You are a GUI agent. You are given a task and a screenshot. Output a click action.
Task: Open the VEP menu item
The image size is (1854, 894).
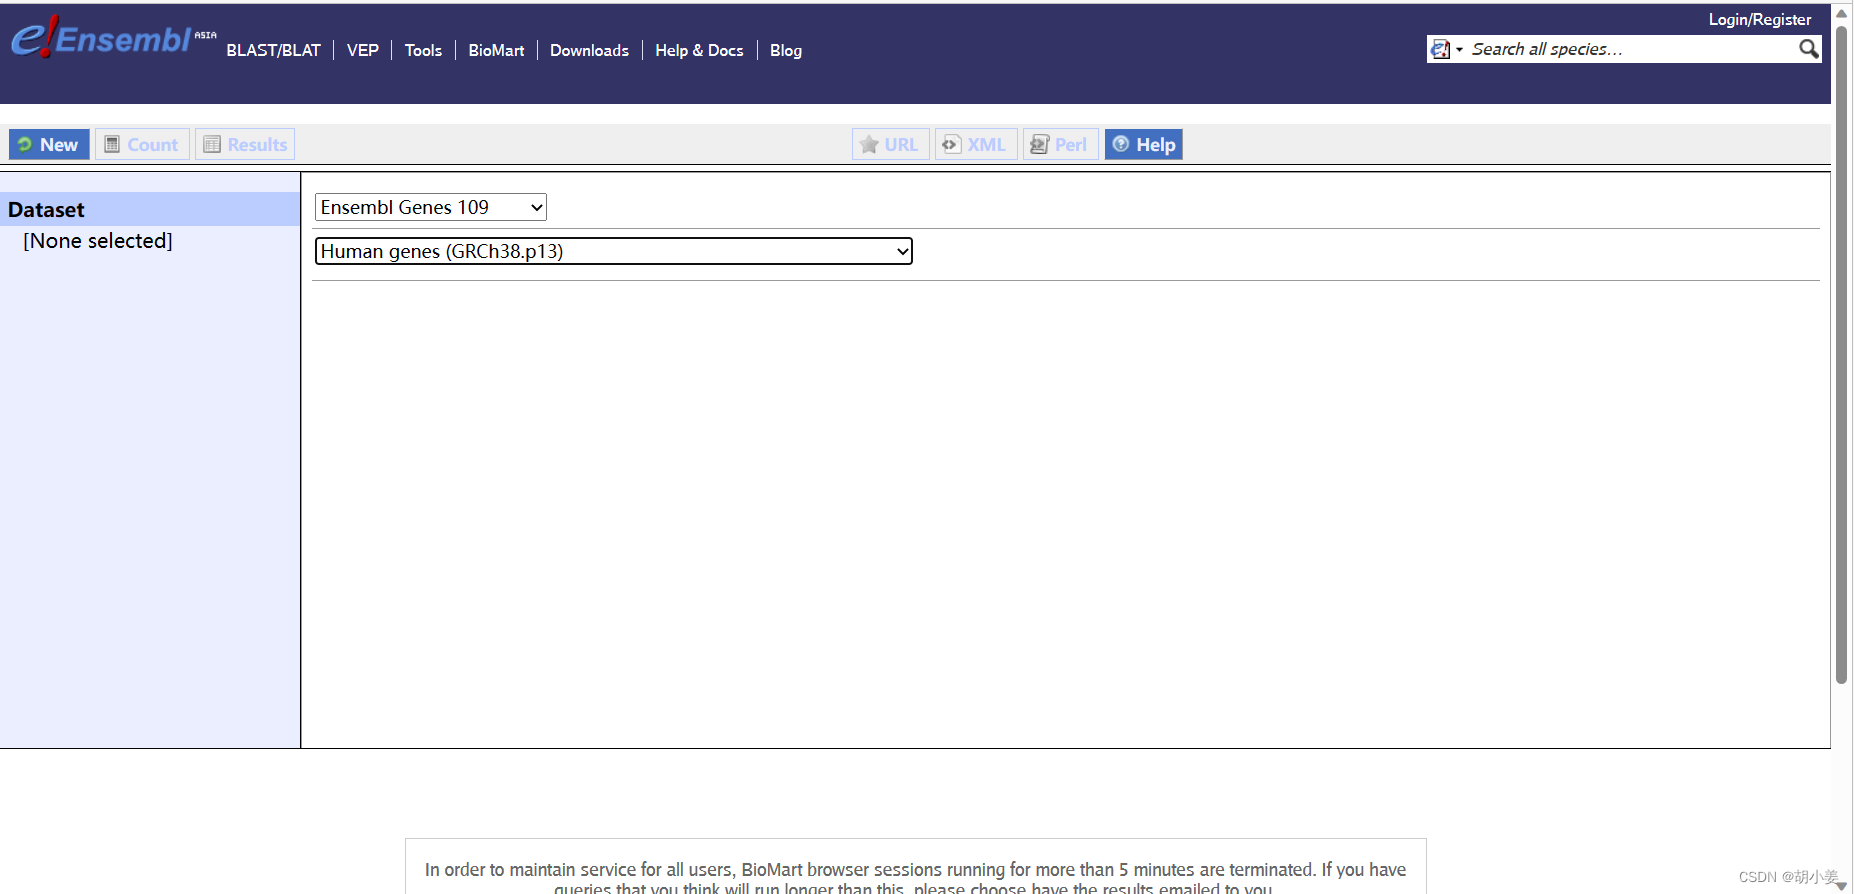363,50
